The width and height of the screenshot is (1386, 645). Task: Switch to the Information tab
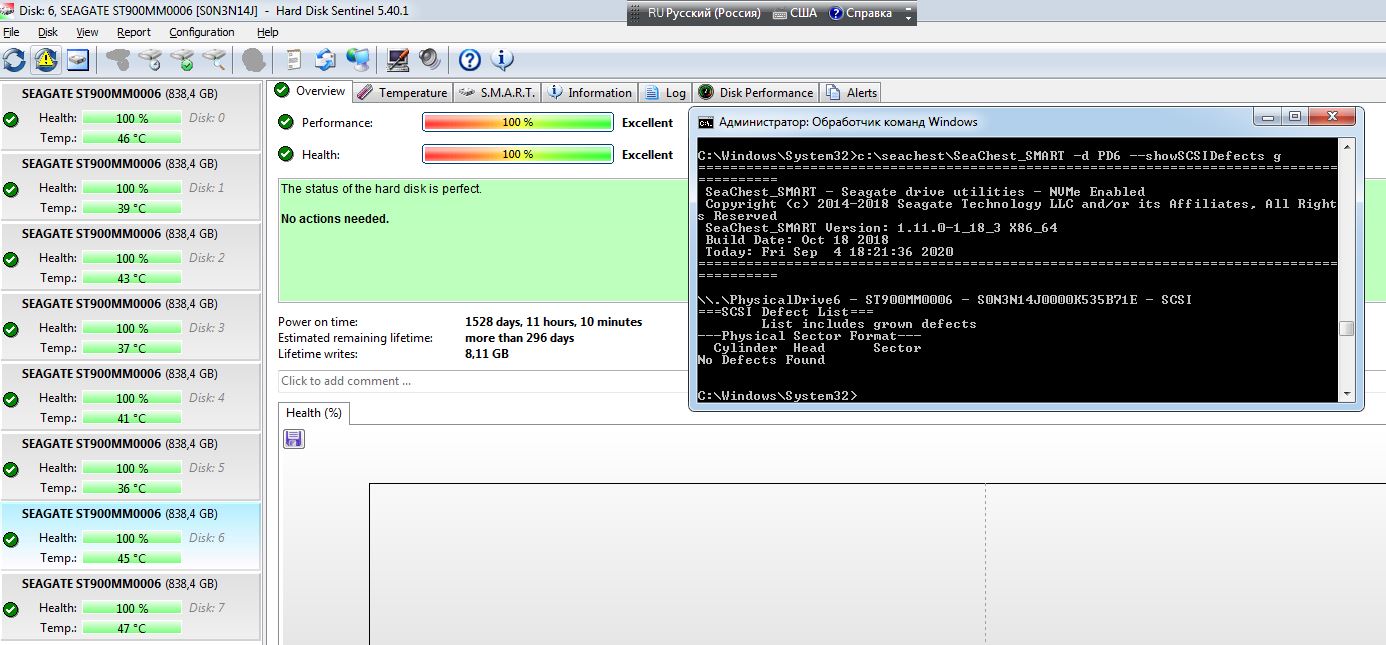[x=590, y=92]
